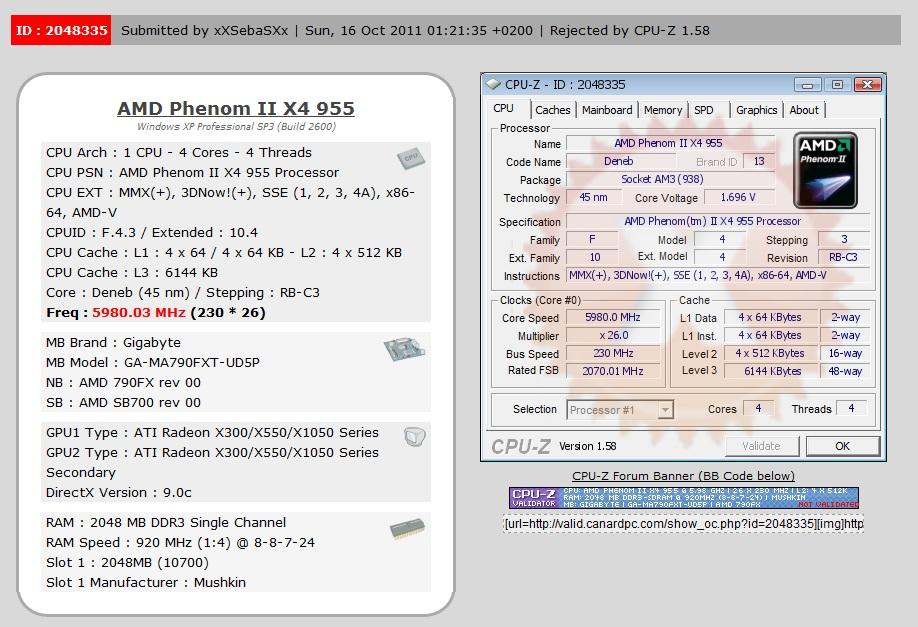
Task: Open the About tab
Action: (804, 110)
